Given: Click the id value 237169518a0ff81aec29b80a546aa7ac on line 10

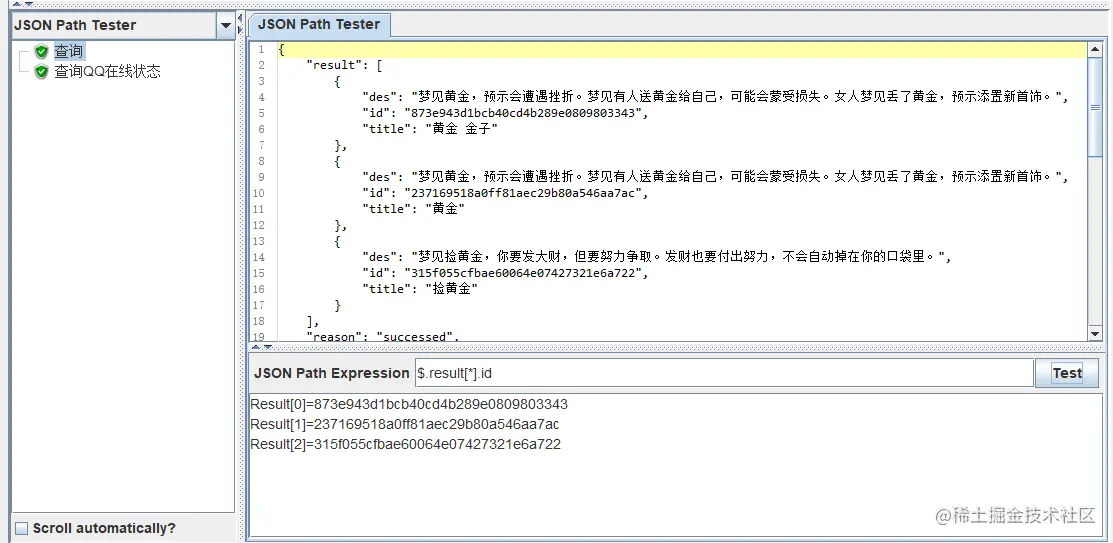Looking at the screenshot, I should [522, 192].
